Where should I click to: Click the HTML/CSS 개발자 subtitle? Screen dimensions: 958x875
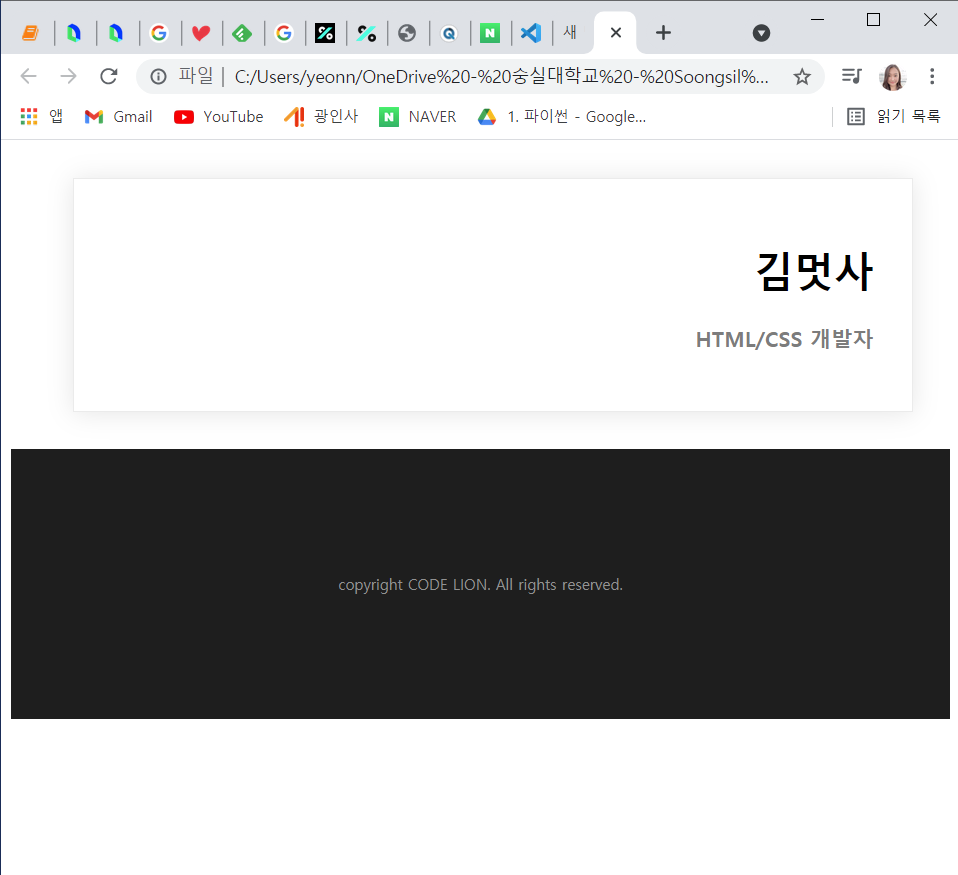tap(784, 339)
